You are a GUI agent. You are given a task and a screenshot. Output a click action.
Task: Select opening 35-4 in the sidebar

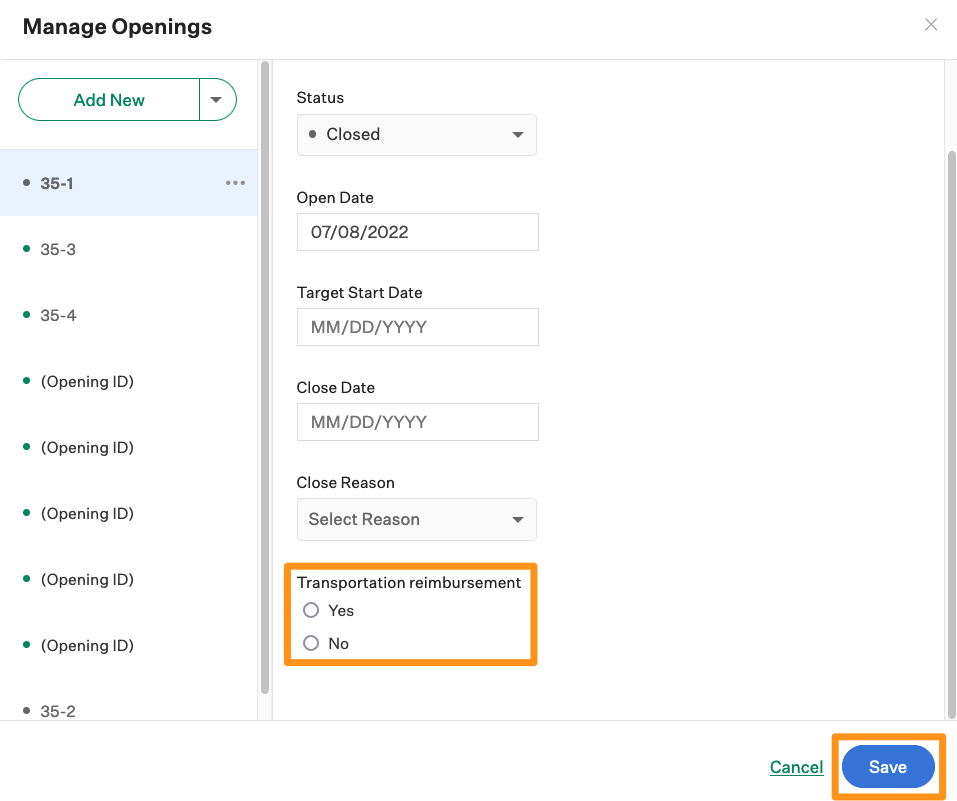[x=57, y=314]
